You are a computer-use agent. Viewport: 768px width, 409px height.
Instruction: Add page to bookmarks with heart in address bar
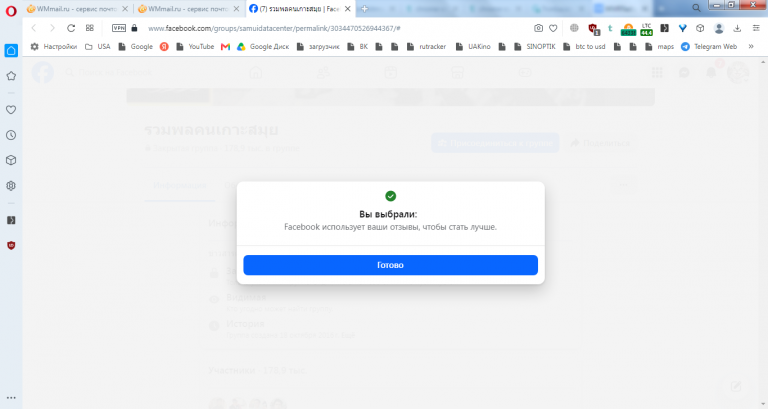[x=553, y=28]
